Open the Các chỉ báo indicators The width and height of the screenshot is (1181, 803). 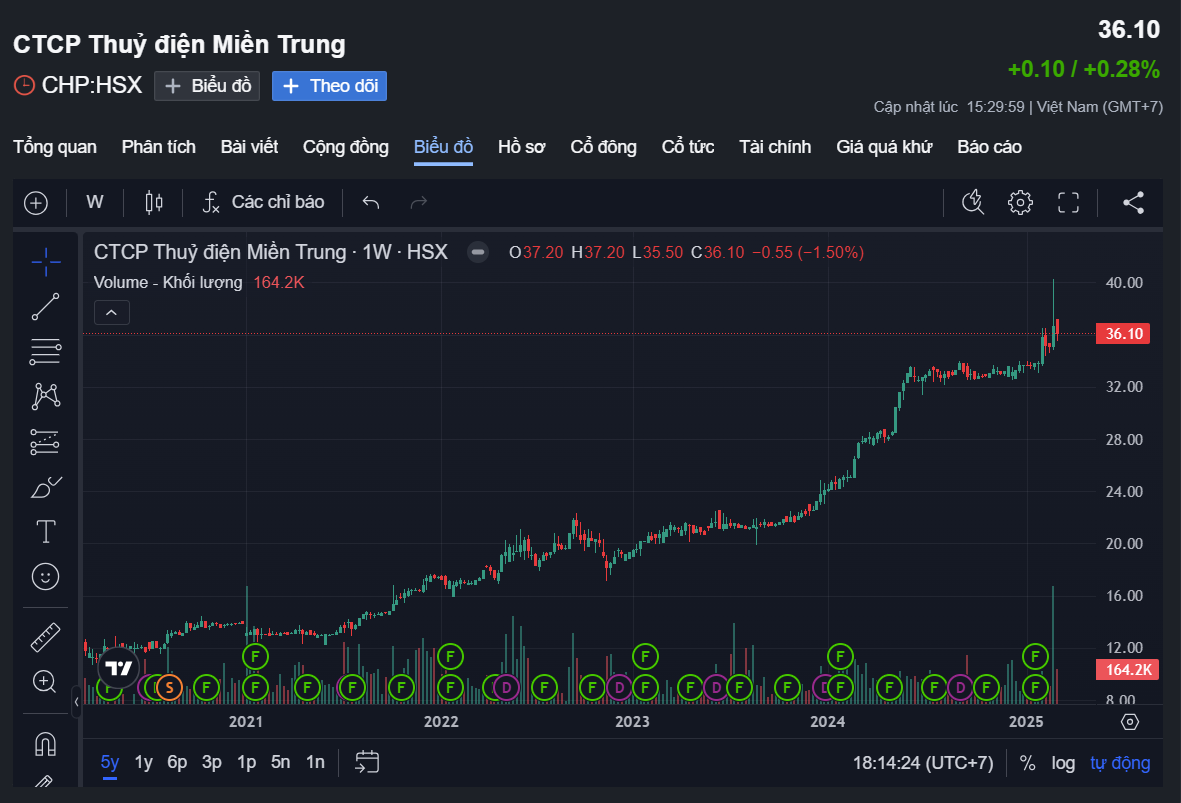(x=263, y=202)
